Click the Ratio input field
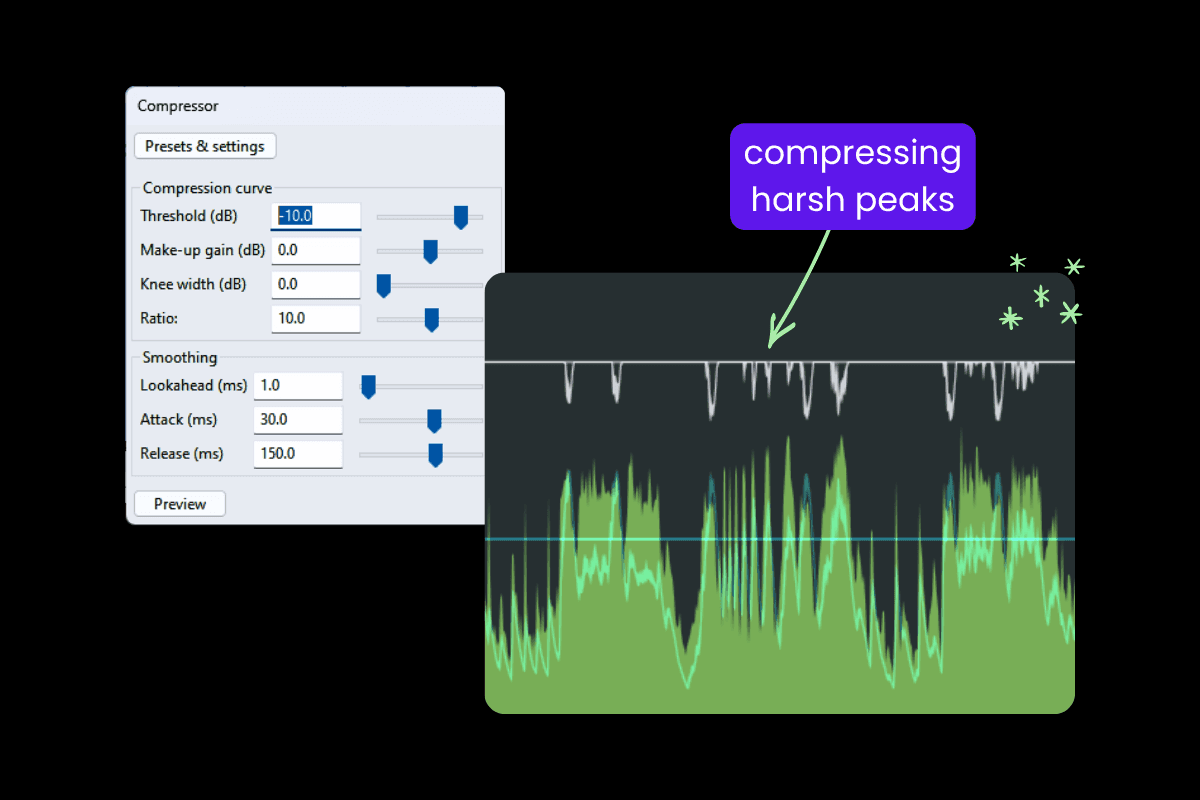 point(316,318)
